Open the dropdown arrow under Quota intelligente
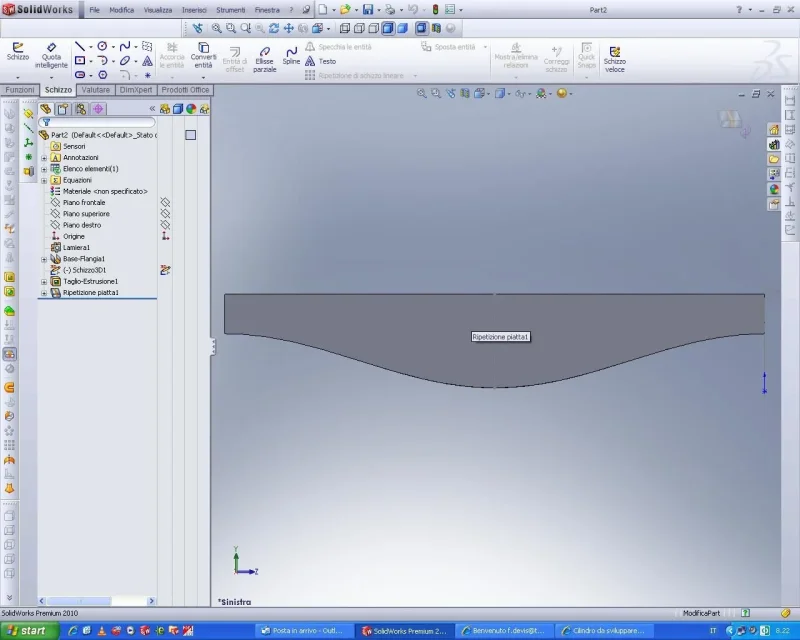This screenshot has height=640, width=800. 51,78
